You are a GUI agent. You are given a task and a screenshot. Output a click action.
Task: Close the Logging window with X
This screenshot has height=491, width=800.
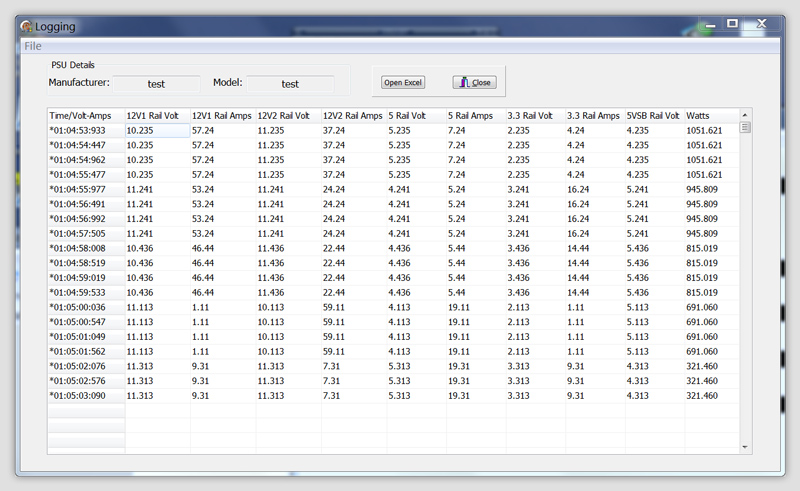point(761,23)
